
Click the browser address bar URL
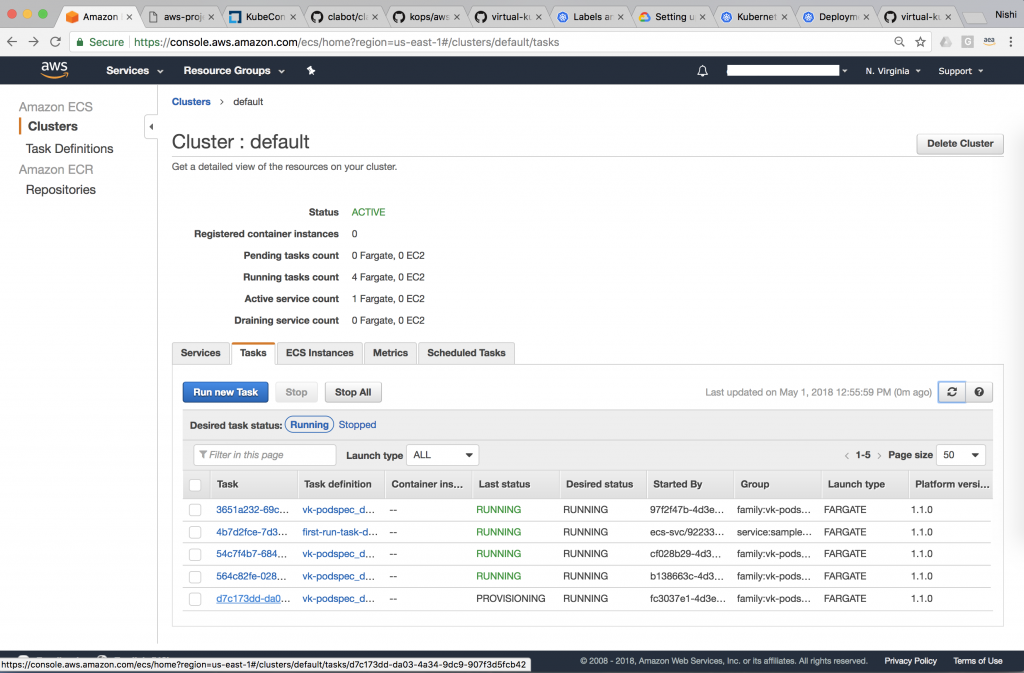click(x=347, y=42)
